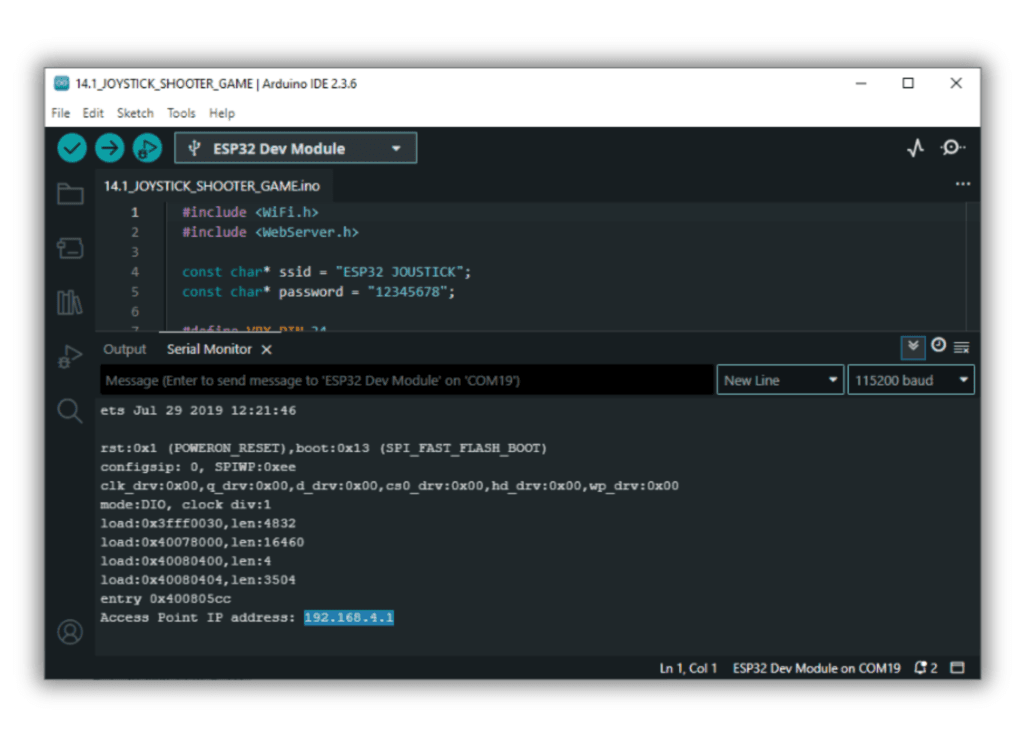This screenshot has width=1024, height=748.
Task: Open the Serial Monitor magnifier icon in toolbar
Action: tap(952, 148)
